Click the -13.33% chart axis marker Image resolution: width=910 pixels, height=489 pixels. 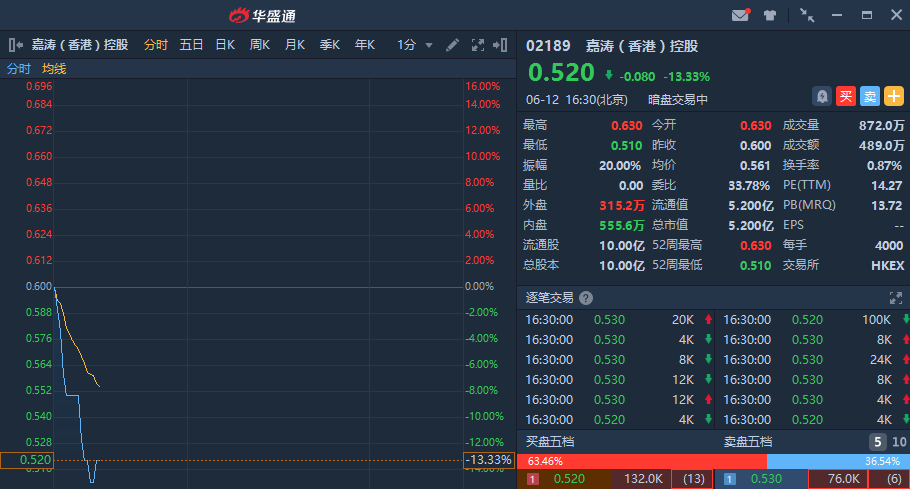point(489,460)
